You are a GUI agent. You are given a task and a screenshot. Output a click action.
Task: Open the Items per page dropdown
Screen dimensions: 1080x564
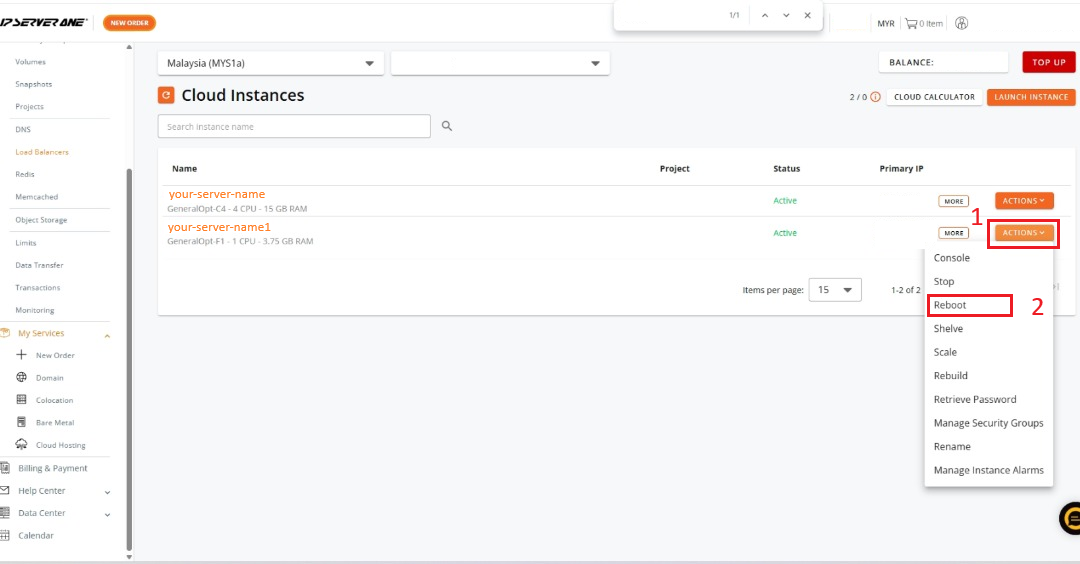coord(835,290)
